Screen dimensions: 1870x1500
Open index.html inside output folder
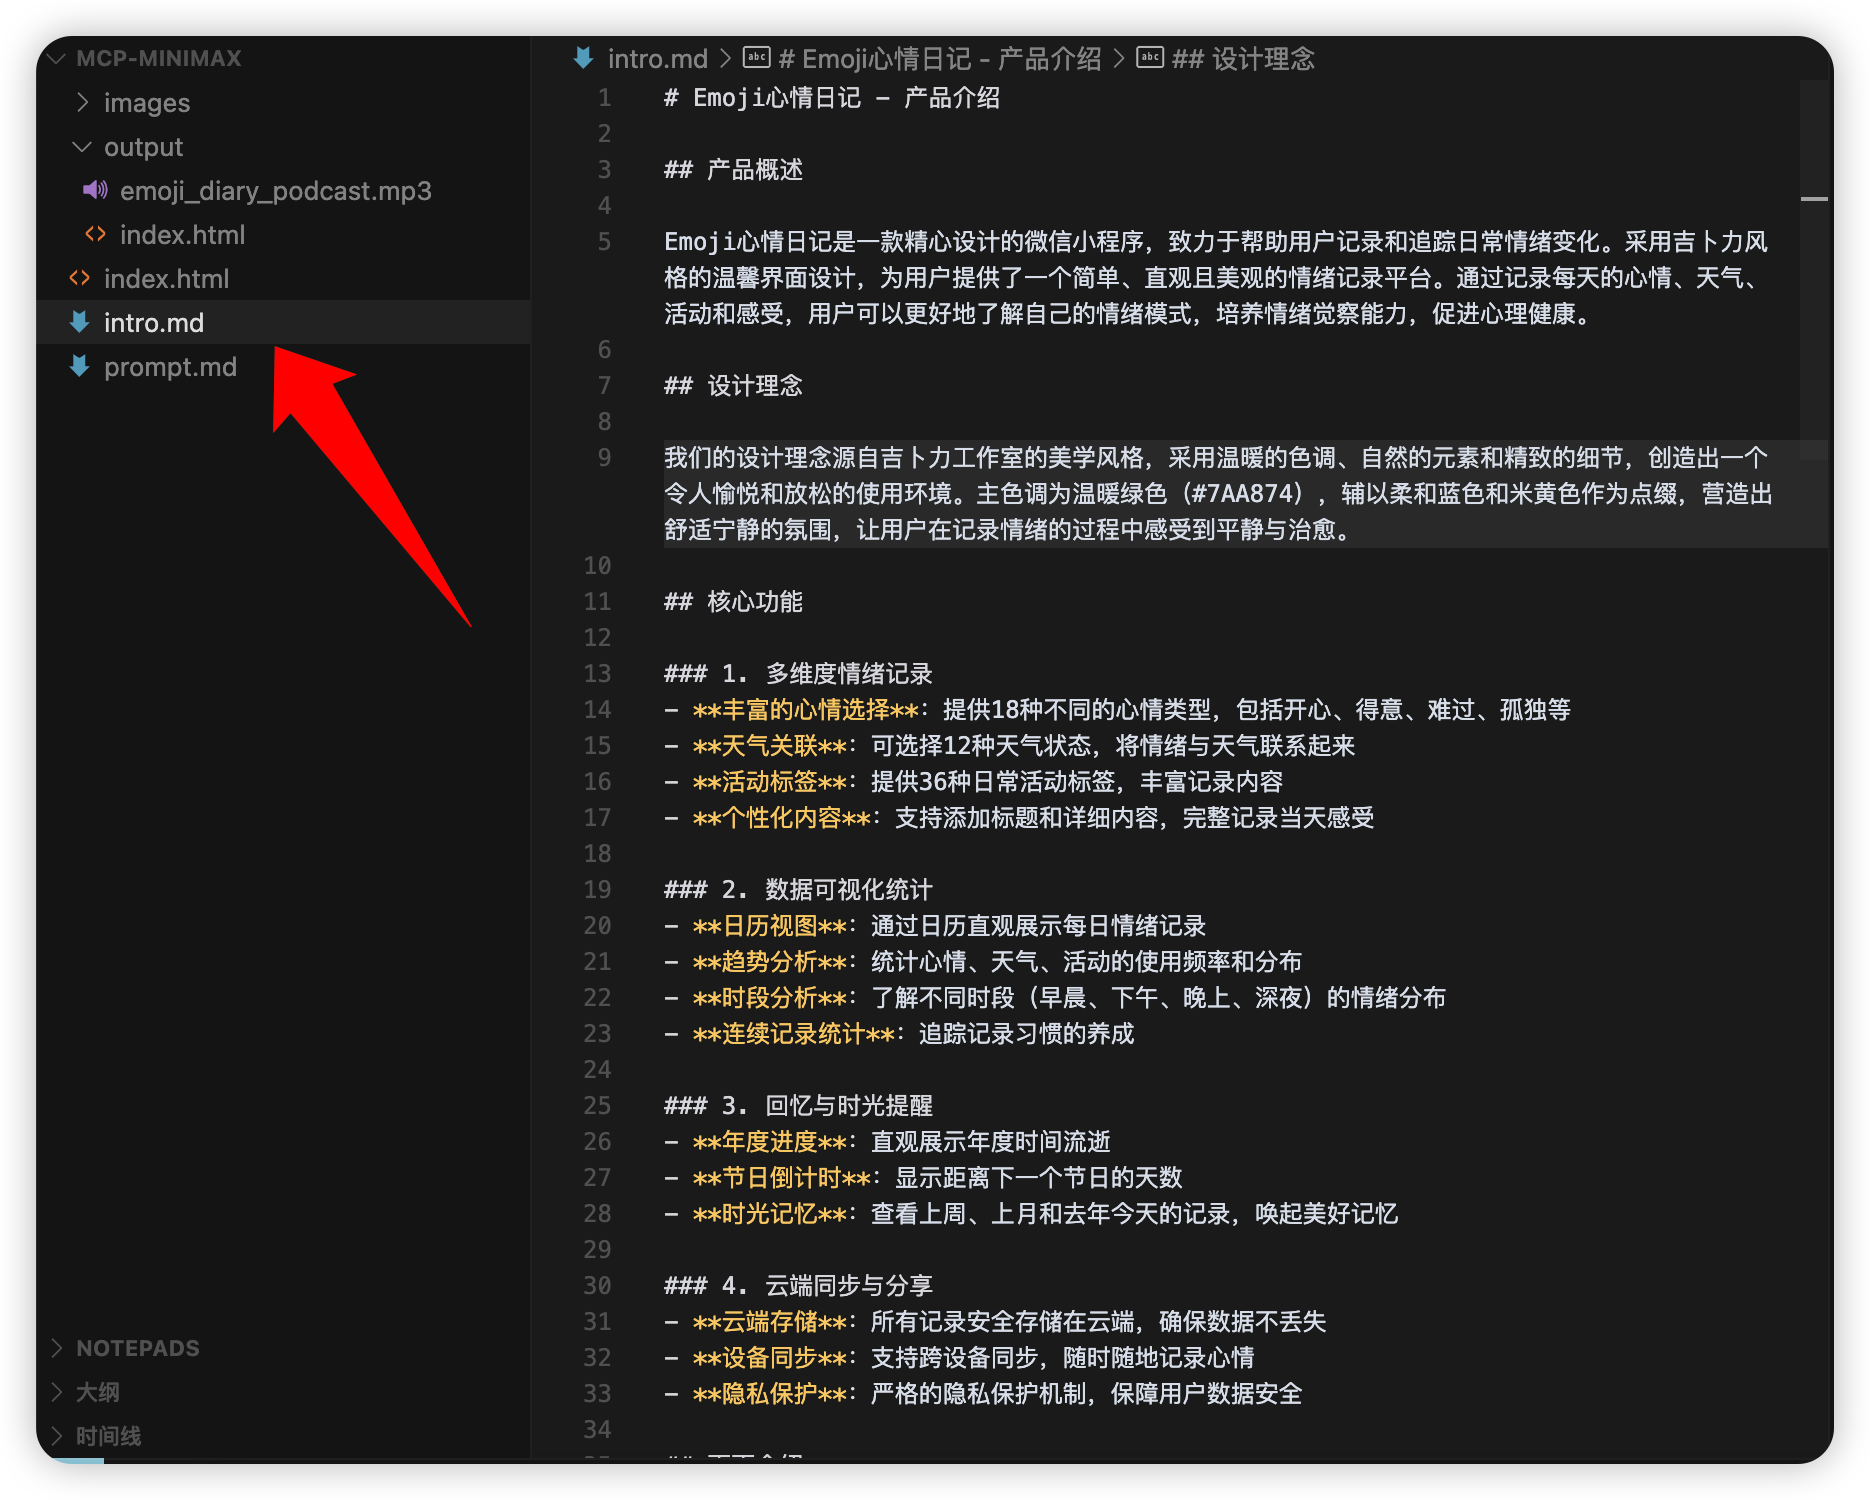[x=182, y=234]
